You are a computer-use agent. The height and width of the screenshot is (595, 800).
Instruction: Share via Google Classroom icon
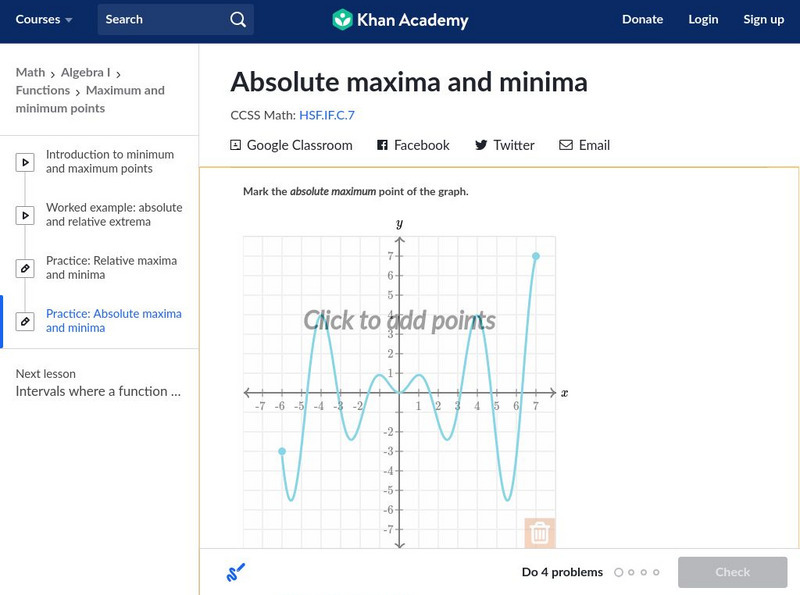pos(236,145)
